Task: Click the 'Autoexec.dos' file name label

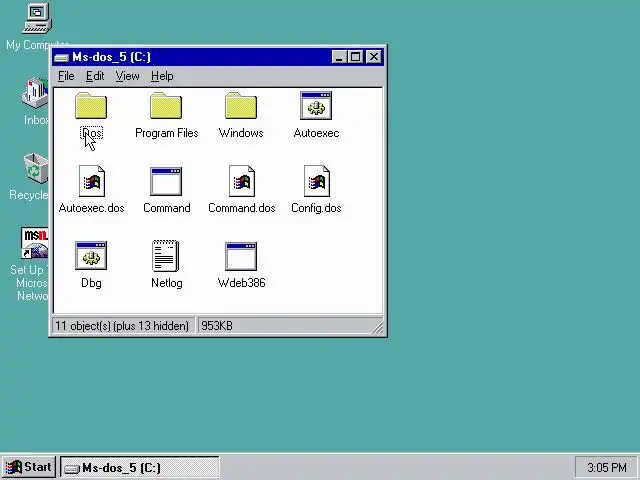Action: pos(91,208)
